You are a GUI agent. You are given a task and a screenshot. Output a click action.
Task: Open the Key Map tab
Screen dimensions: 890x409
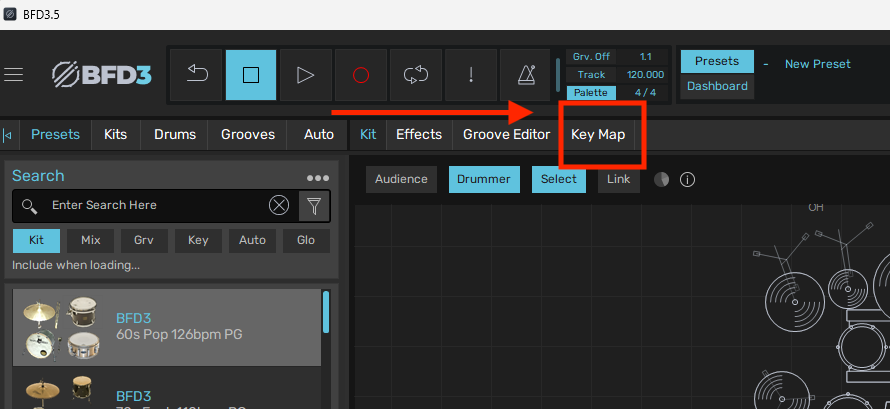tap(598, 134)
